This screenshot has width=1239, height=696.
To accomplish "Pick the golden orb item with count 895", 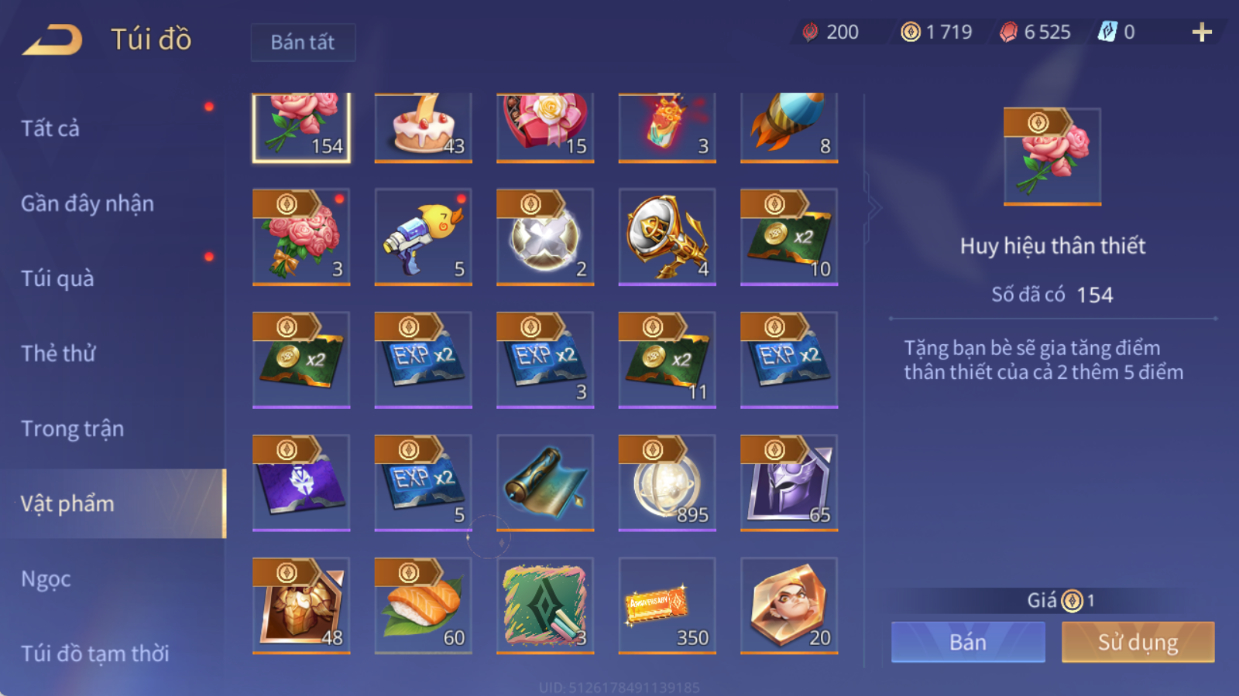I will point(667,483).
